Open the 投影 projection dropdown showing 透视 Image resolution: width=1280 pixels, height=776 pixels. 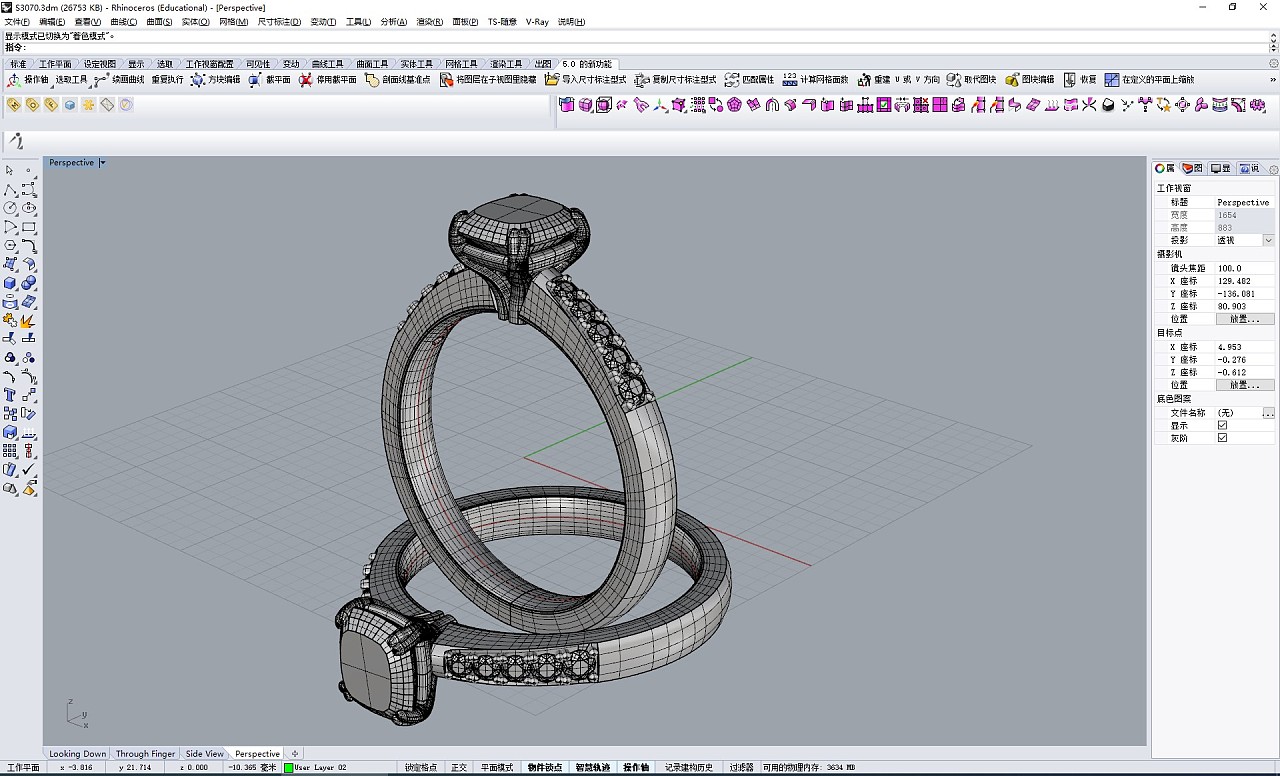pos(1266,239)
